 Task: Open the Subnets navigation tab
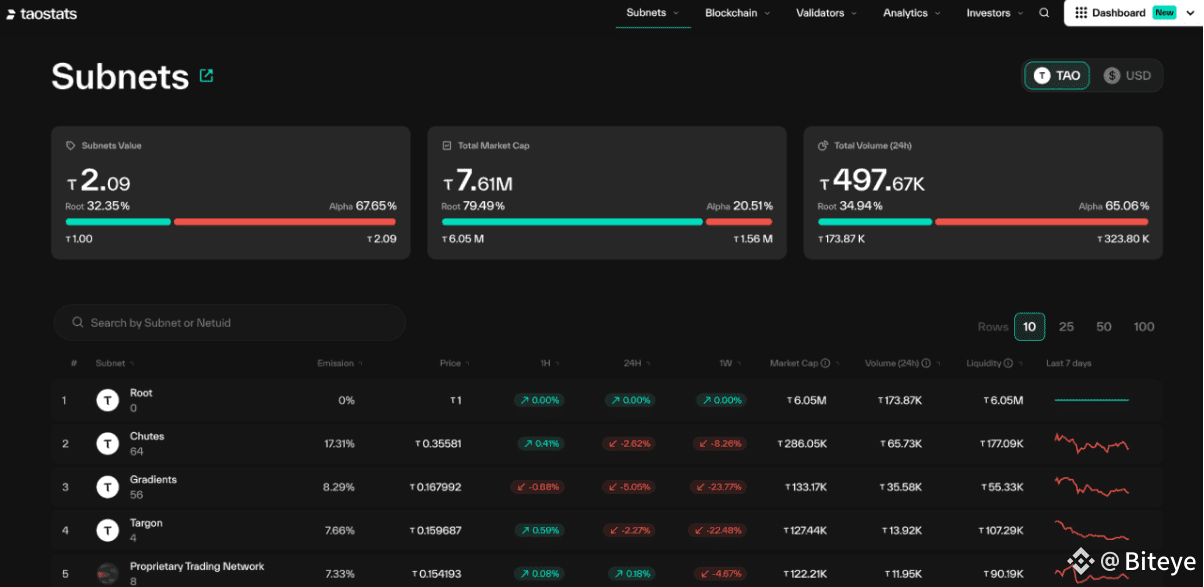[x=652, y=13]
